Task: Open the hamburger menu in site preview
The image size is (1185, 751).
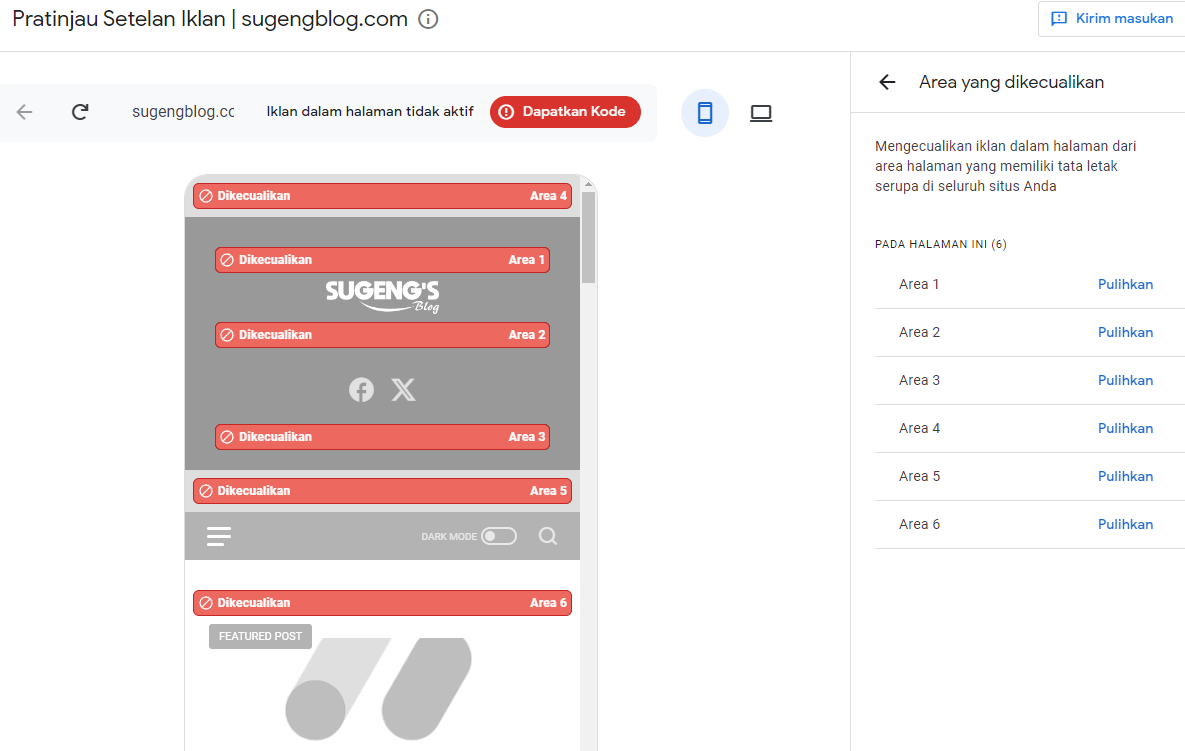Action: 219,537
